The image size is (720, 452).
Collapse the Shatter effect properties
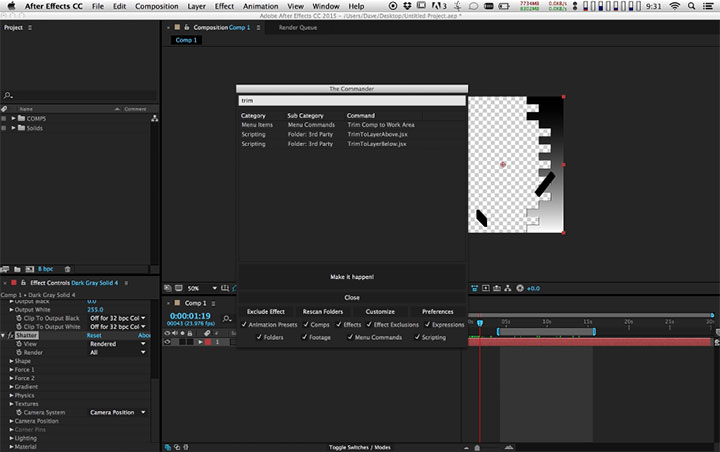(3, 336)
